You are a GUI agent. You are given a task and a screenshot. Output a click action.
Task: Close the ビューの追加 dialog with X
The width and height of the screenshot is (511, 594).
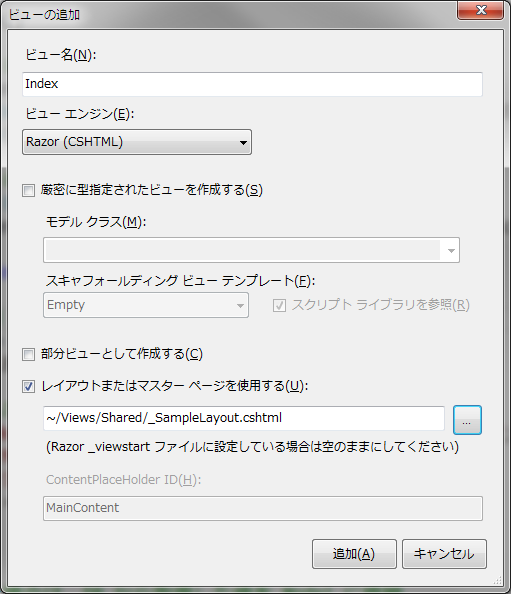[x=481, y=10]
